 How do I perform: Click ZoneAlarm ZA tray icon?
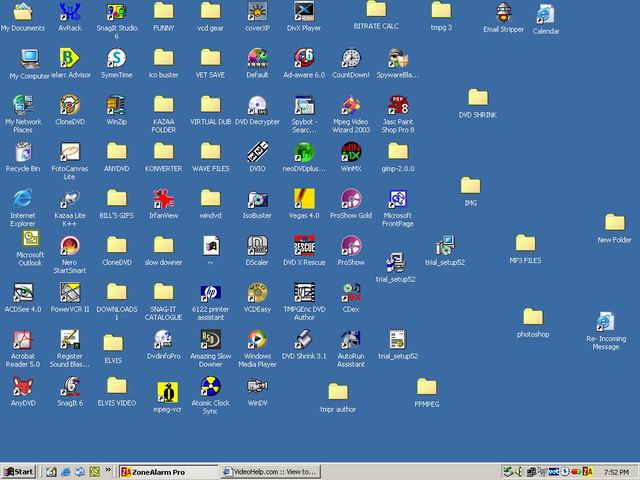click(x=588, y=472)
